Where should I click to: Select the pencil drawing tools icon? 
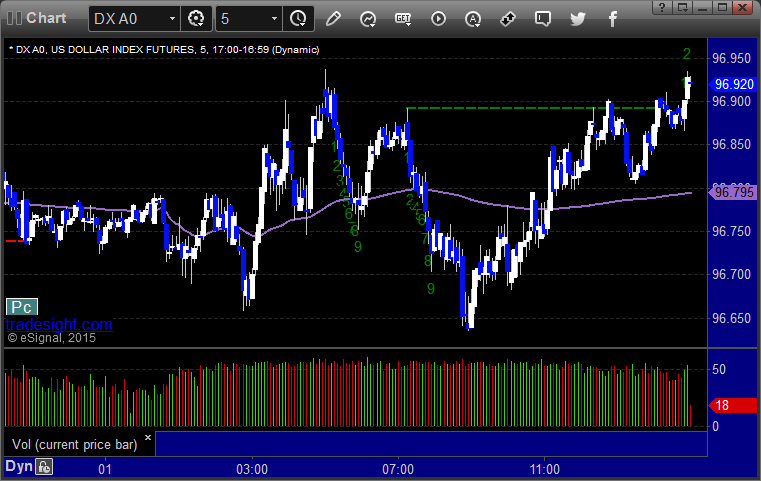click(x=333, y=19)
